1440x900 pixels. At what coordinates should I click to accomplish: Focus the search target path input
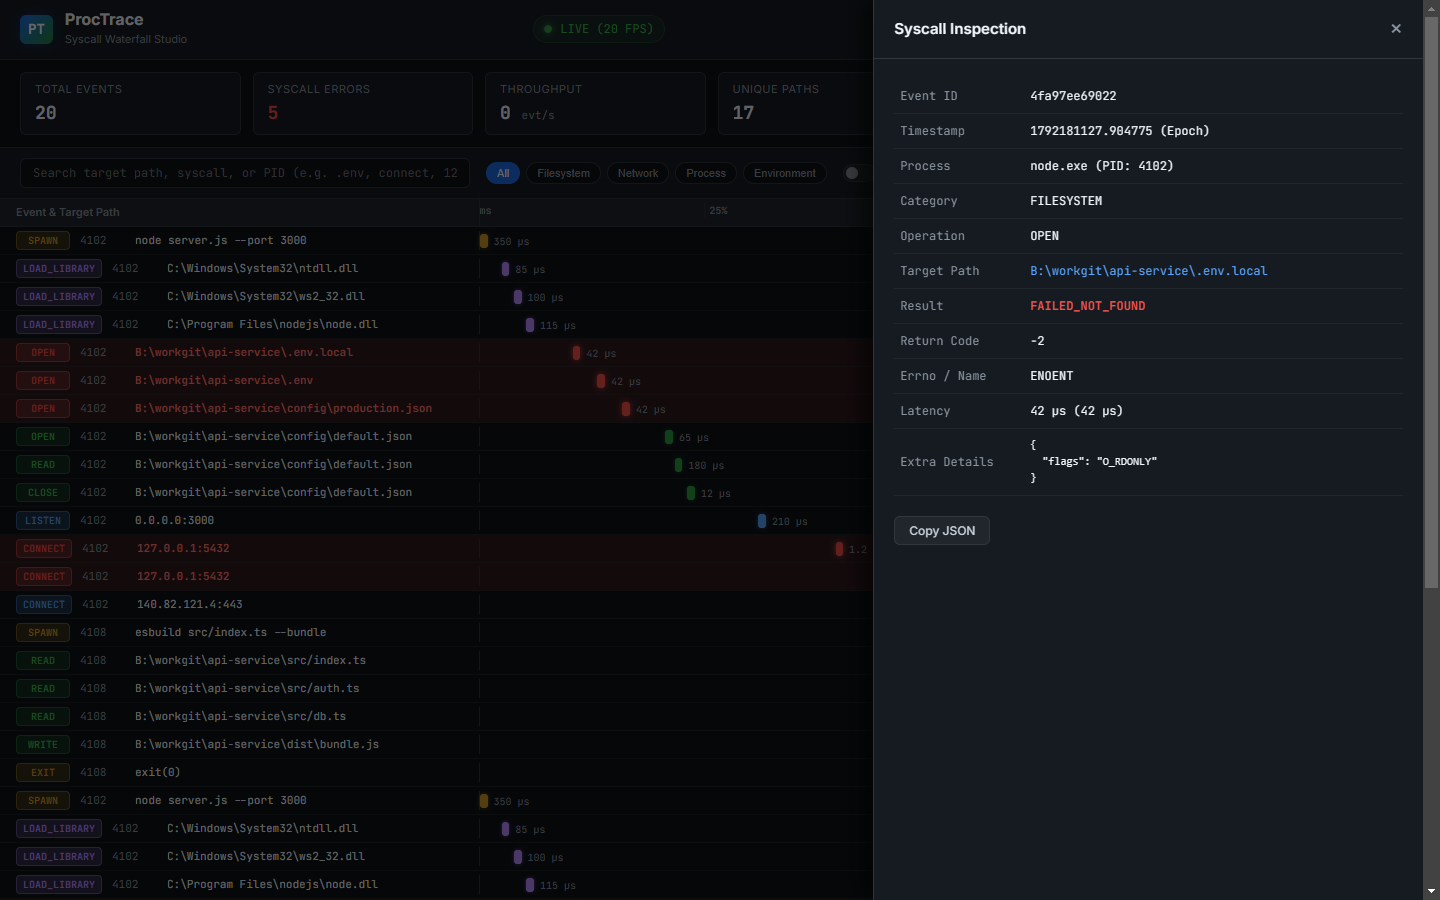(245, 173)
